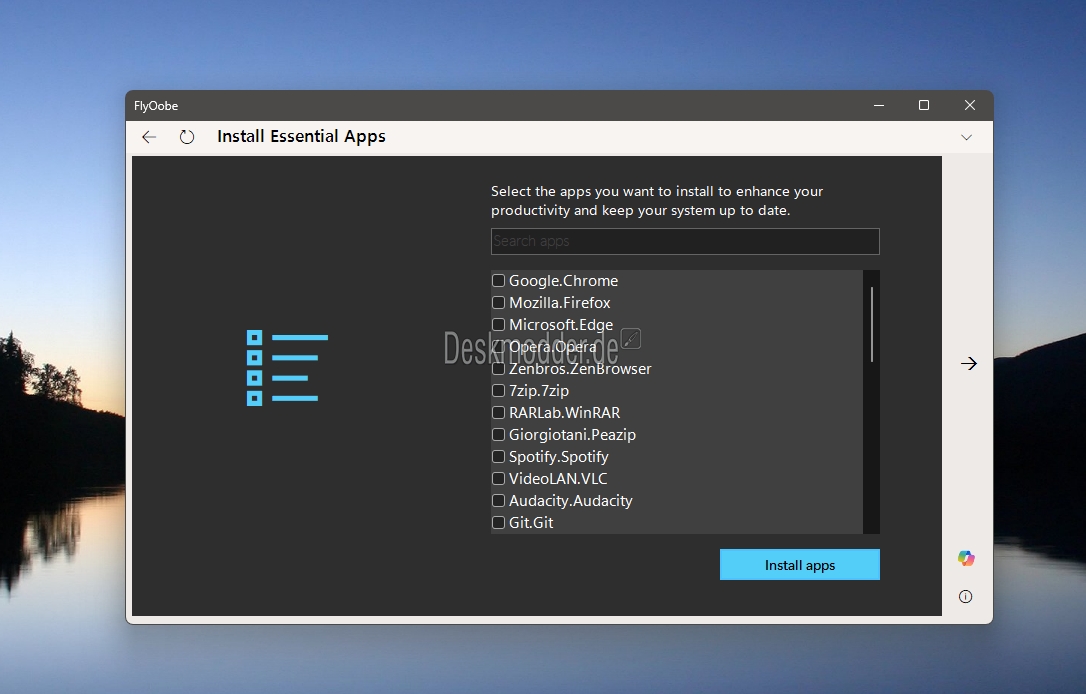
Task: Click the app list scrollbar thumb
Action: (x=871, y=324)
